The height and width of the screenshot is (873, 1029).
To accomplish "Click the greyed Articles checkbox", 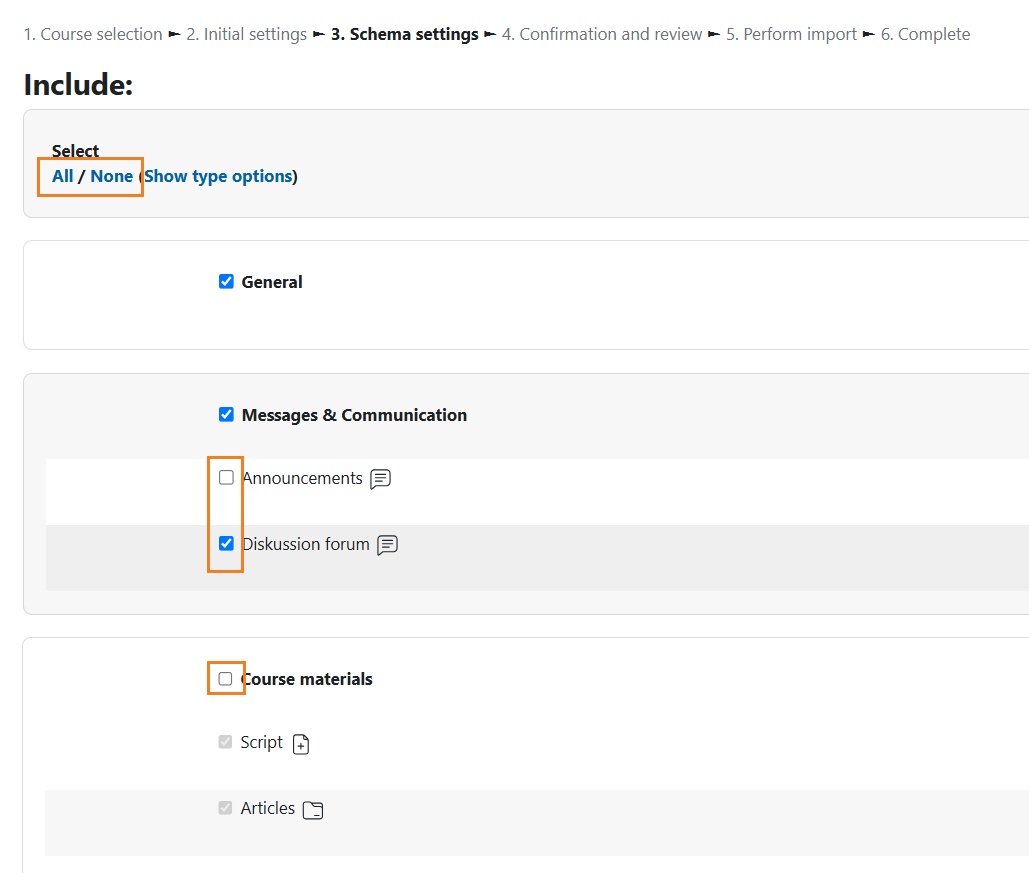I will [x=225, y=807].
